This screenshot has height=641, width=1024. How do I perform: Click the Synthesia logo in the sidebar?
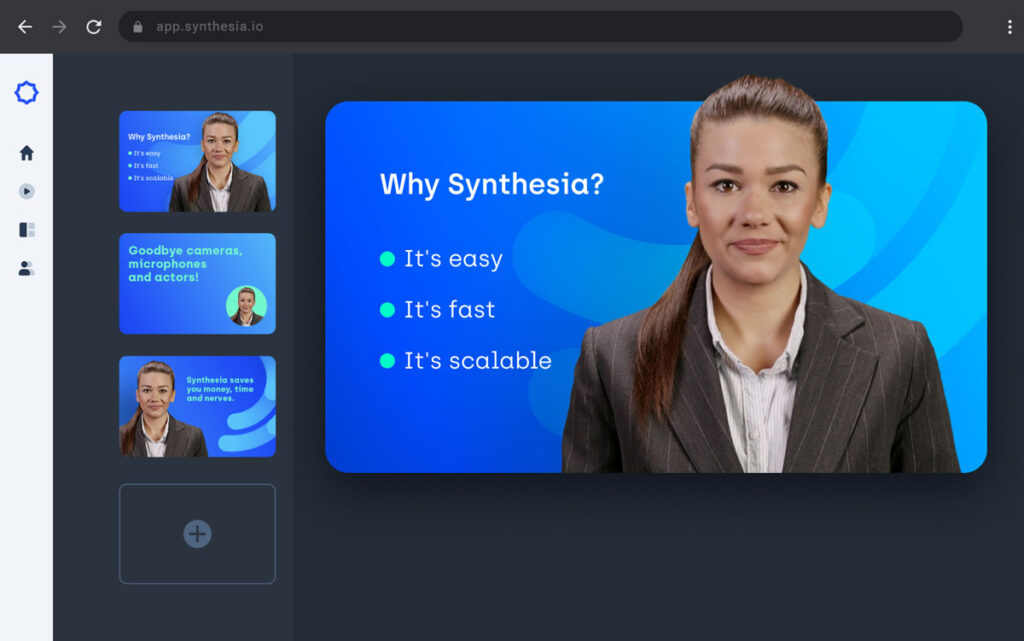pos(27,93)
